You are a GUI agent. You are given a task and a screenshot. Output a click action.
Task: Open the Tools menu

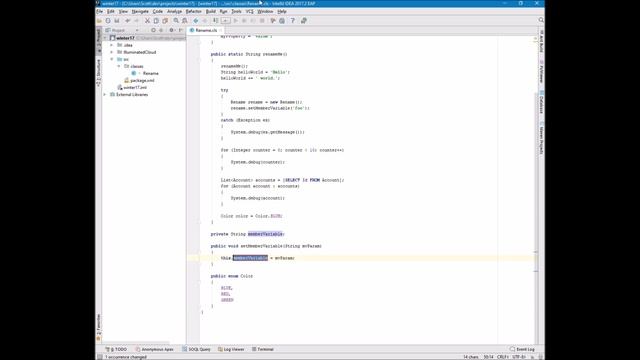pos(236,11)
